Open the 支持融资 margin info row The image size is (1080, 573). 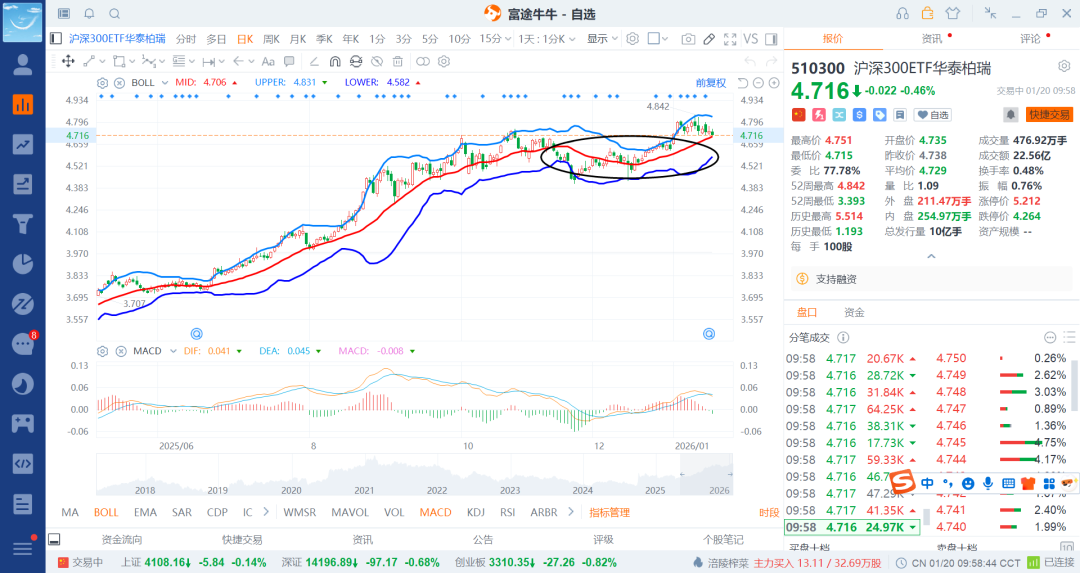(931, 279)
